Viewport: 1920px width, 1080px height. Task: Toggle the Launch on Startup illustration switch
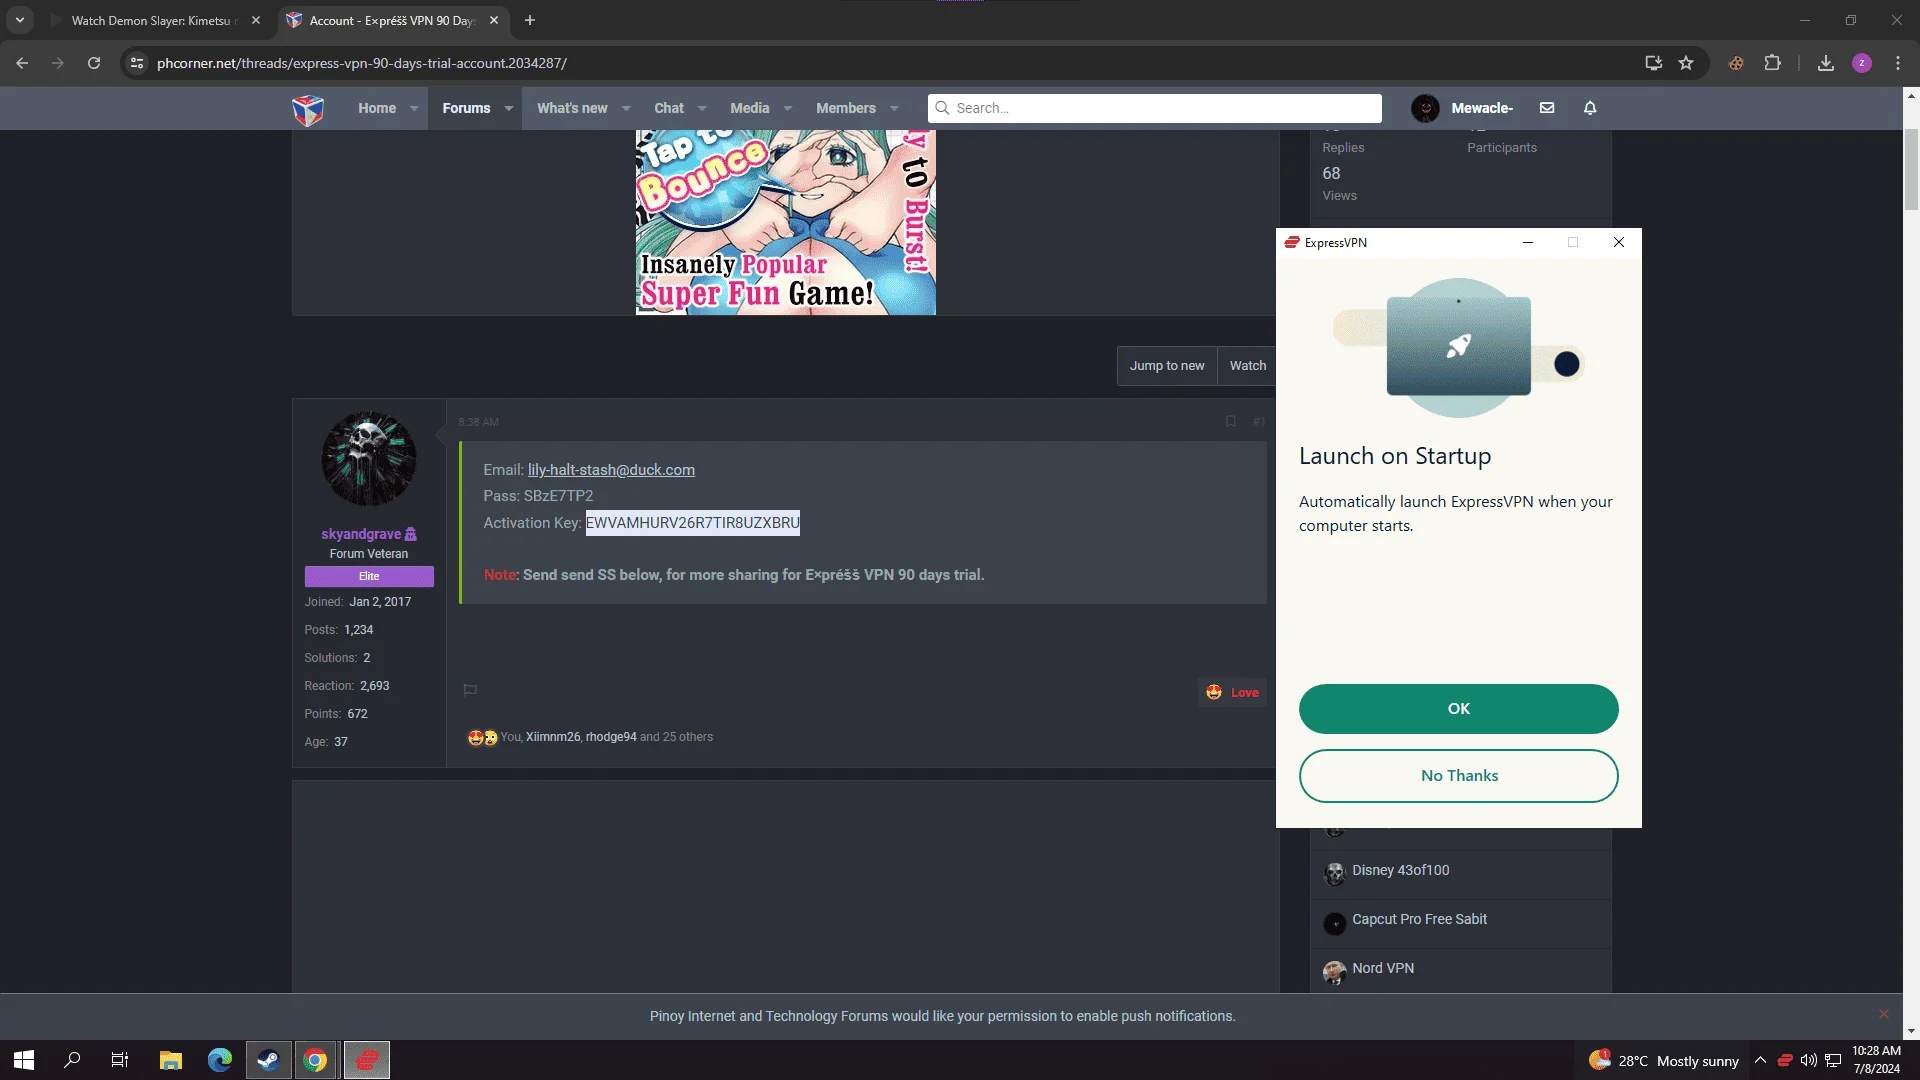(1567, 364)
